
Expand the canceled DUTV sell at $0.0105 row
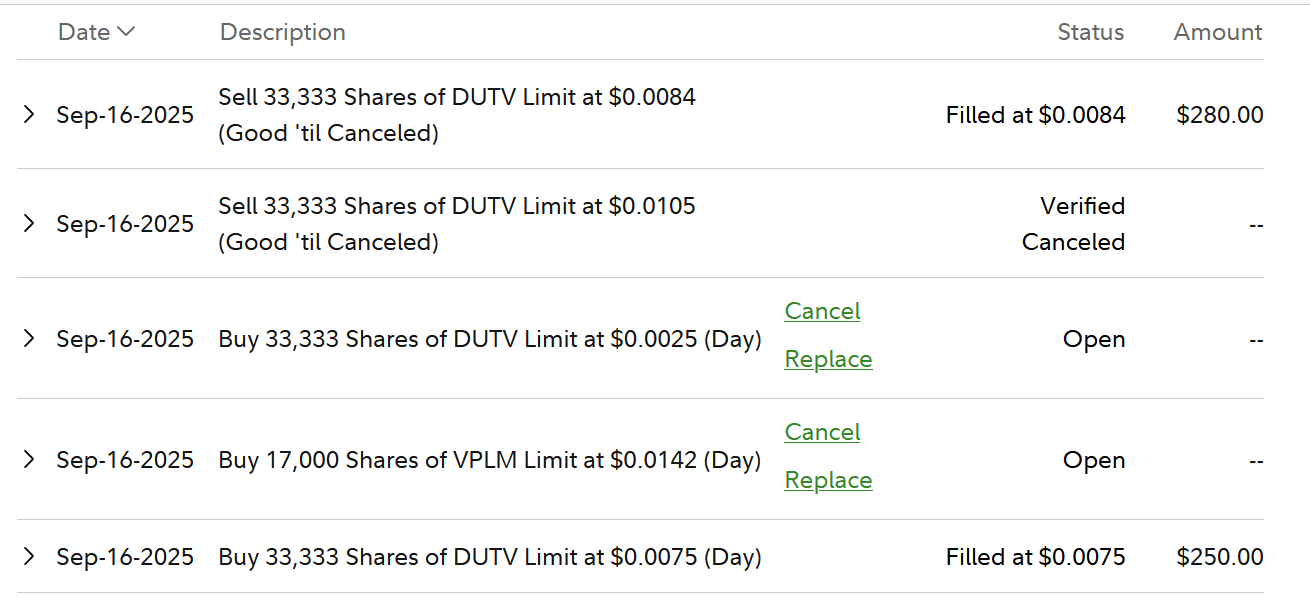pyautogui.click(x=29, y=223)
